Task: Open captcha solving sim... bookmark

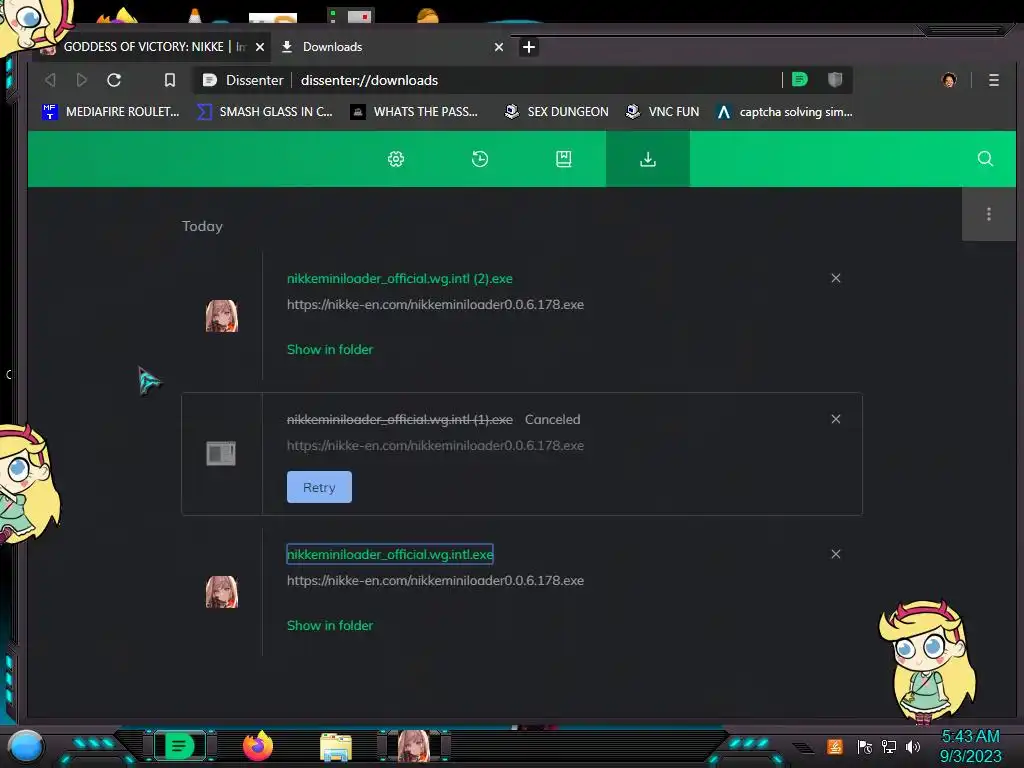Action: [784, 112]
